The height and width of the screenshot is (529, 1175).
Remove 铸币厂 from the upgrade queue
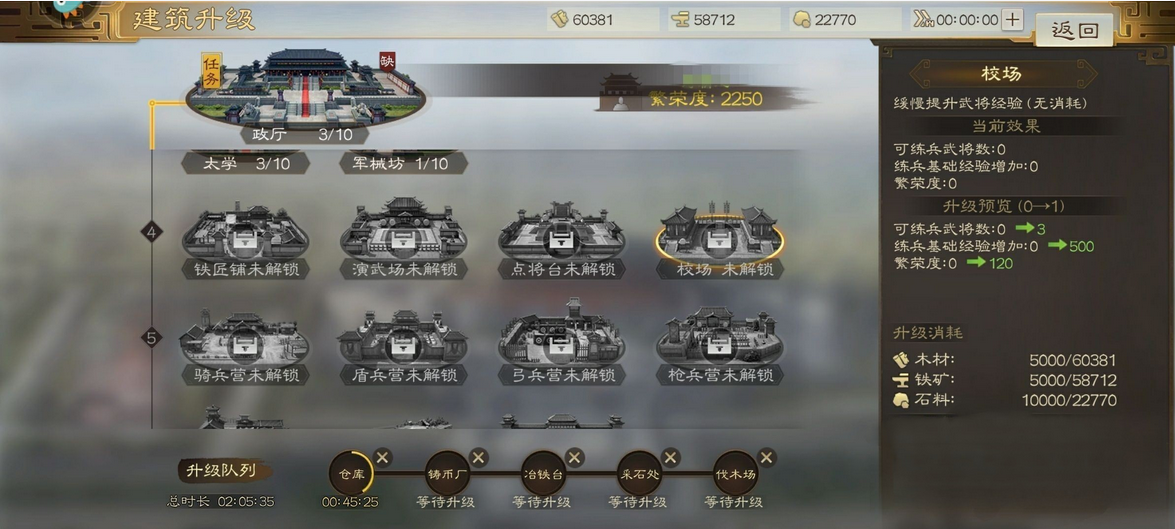click(x=479, y=457)
